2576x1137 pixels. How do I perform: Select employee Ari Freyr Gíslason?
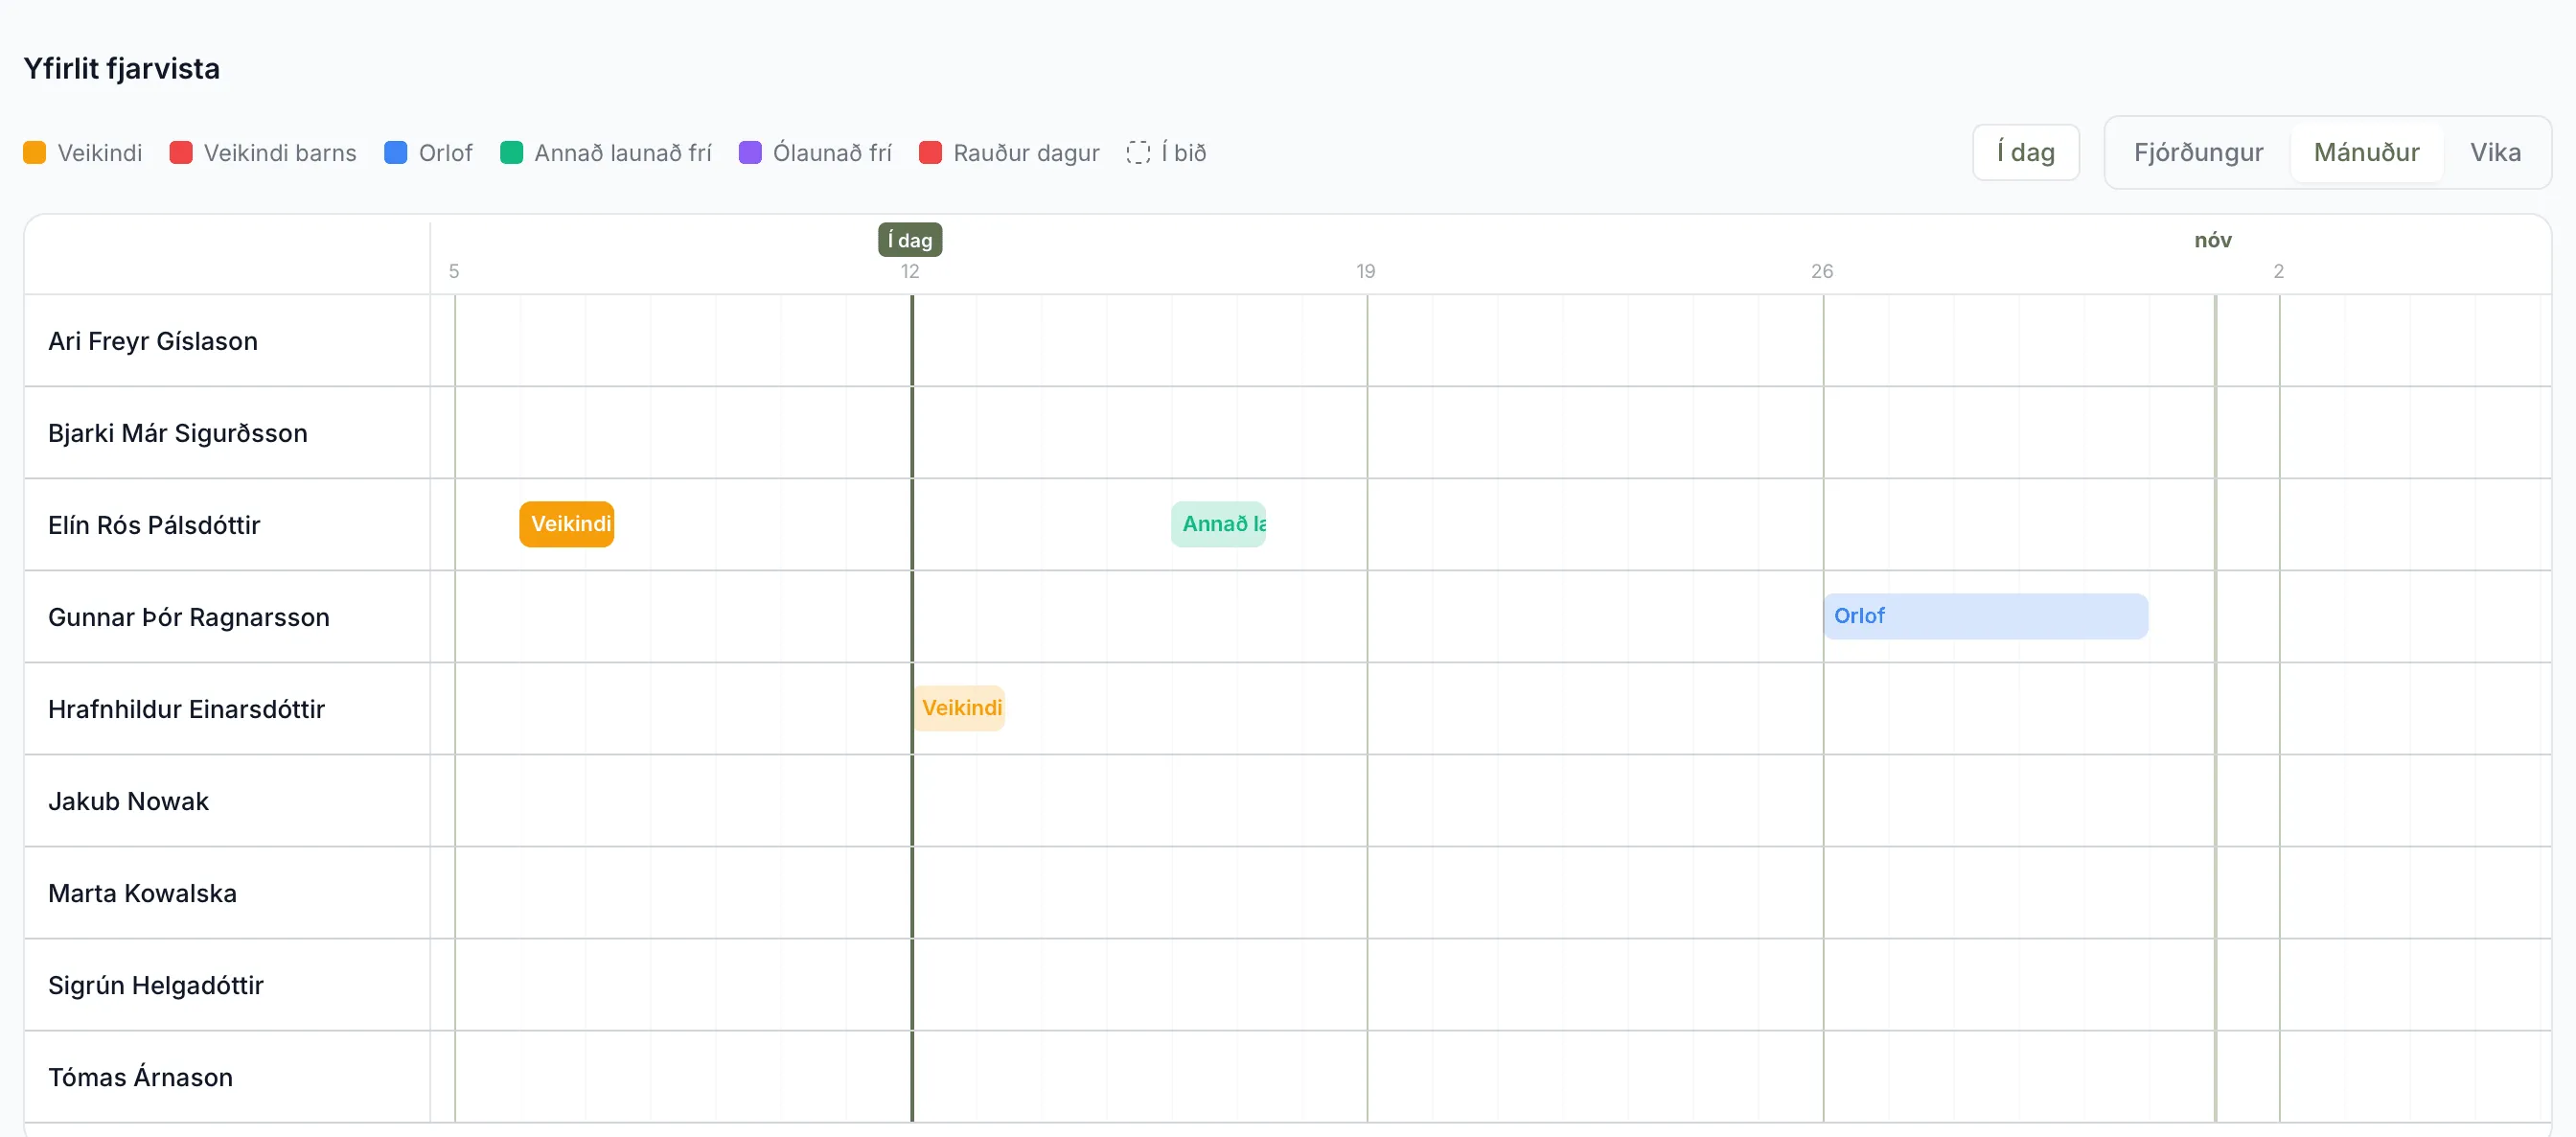pos(153,341)
